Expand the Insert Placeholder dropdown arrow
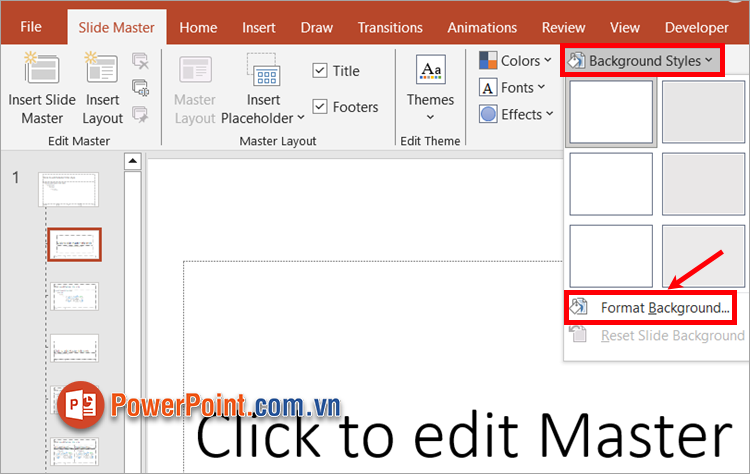 coord(301,117)
